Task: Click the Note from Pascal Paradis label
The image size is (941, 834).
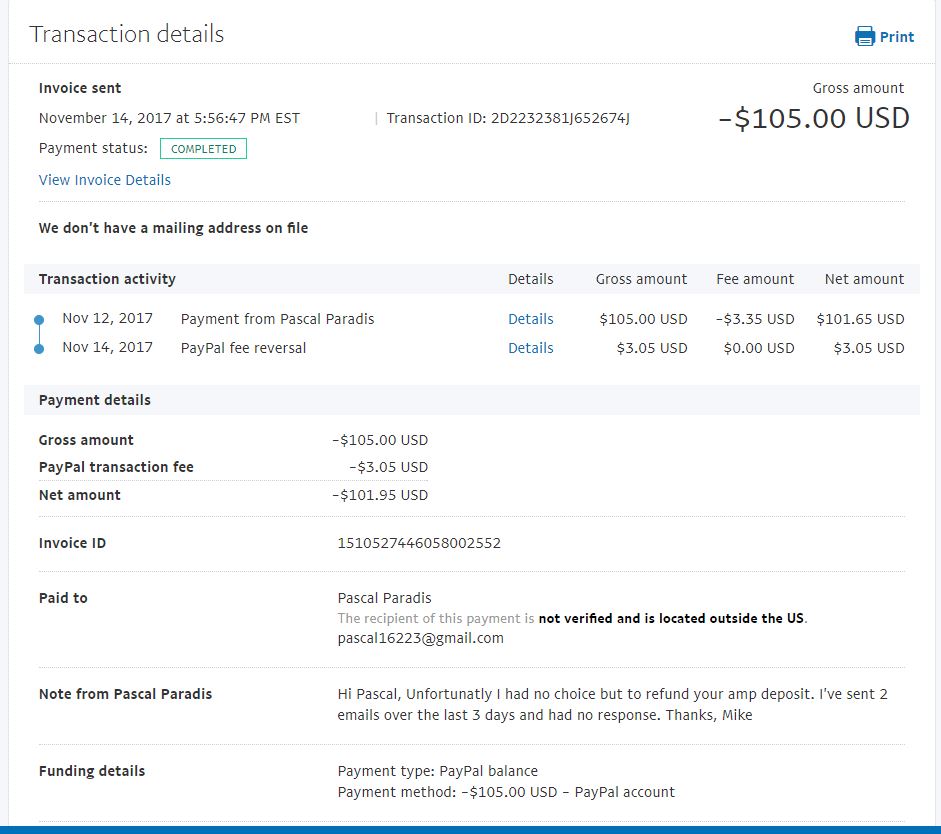Action: pos(125,694)
